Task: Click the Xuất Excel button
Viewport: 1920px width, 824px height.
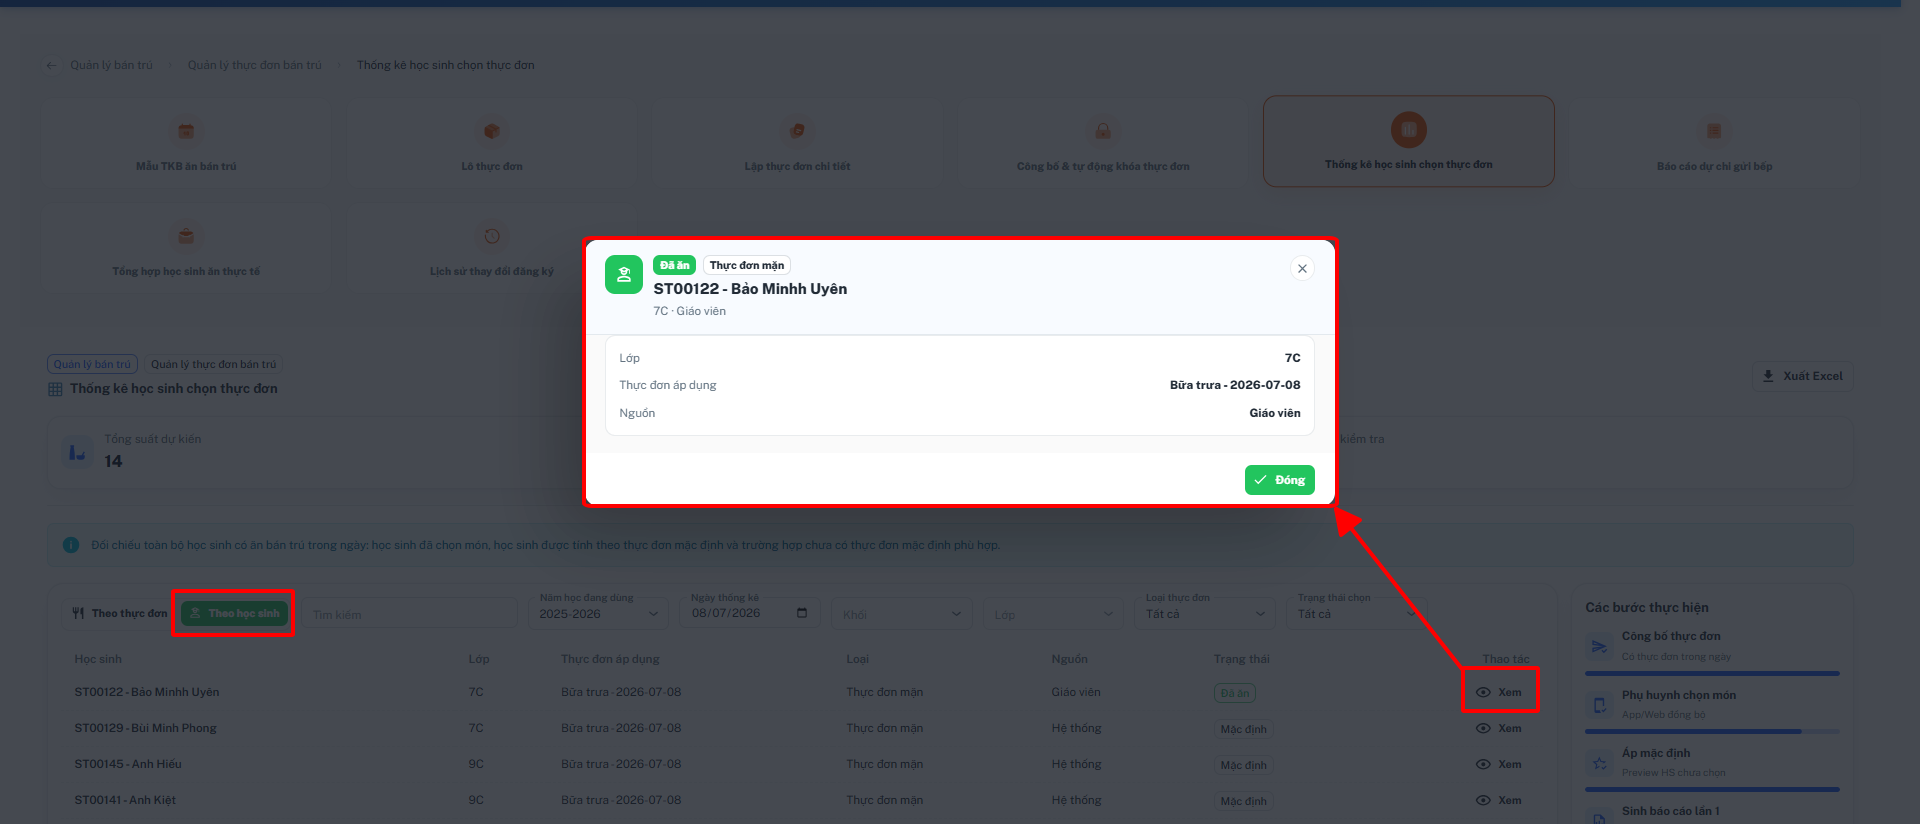Action: (1802, 376)
